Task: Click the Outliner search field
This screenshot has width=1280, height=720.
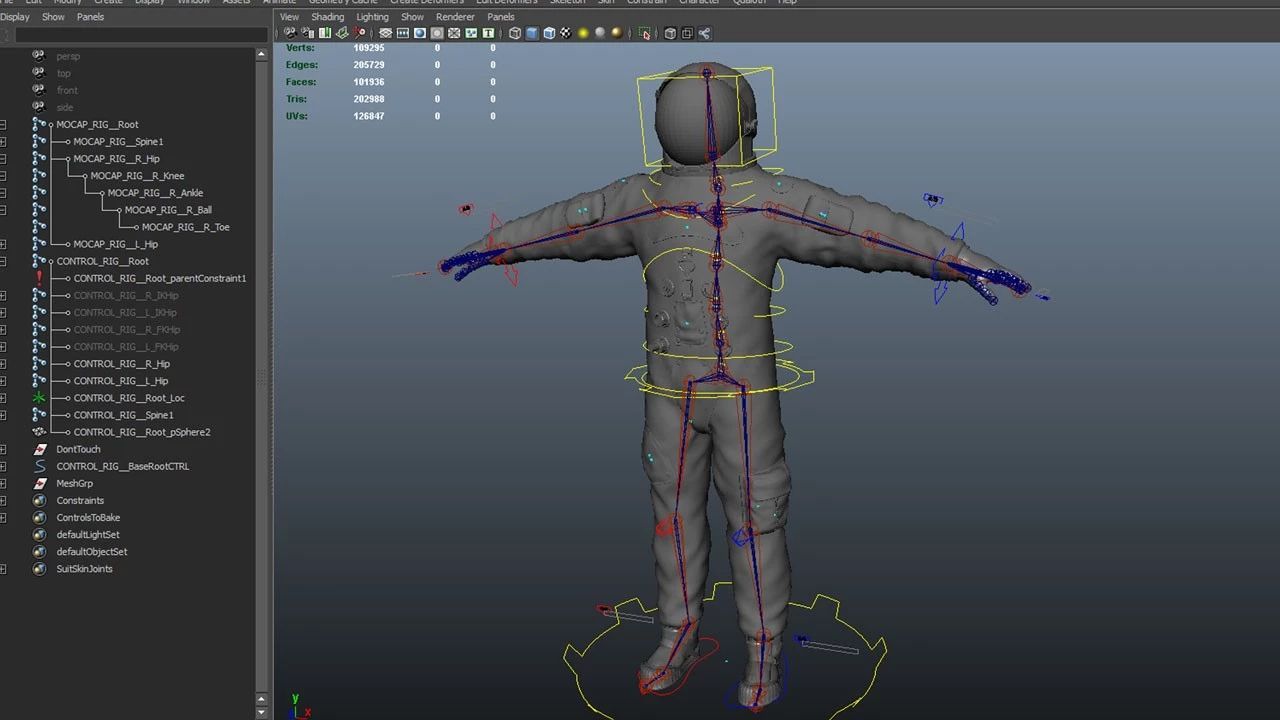Action: [x=140, y=35]
